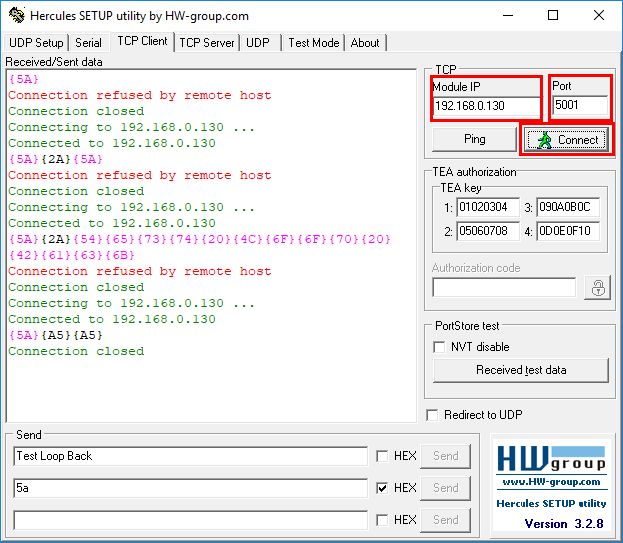
Task: Click the Hercules app icon in title bar
Action: pos(17,15)
